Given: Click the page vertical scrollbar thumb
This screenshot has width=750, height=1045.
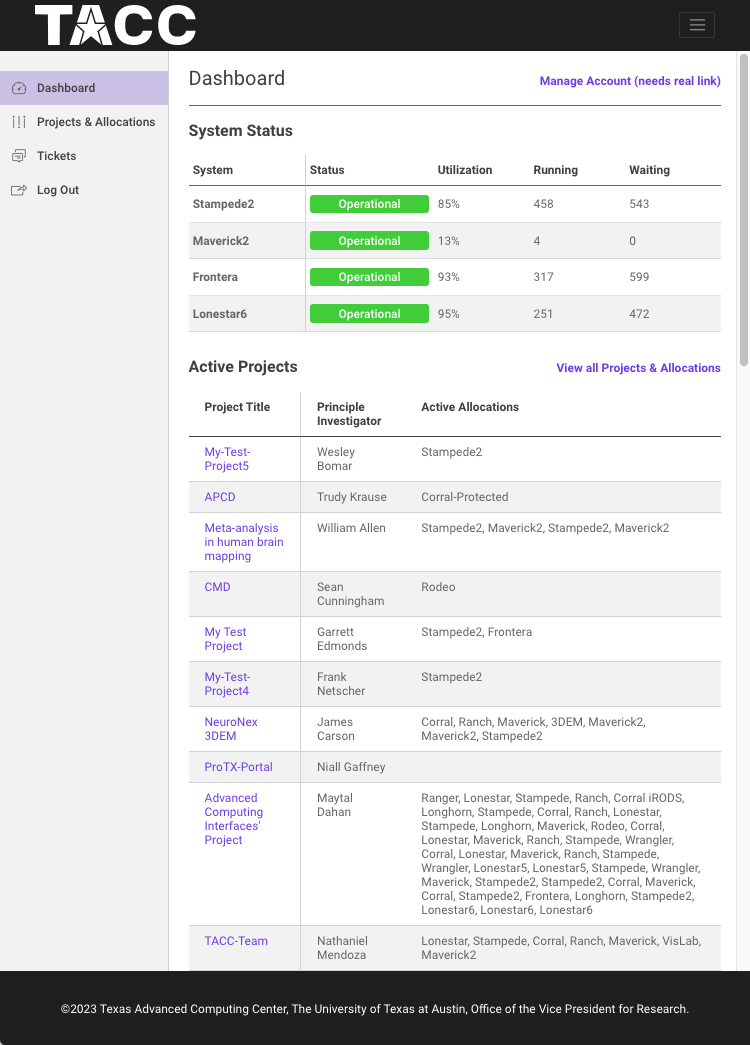Looking at the screenshot, I should (744, 210).
